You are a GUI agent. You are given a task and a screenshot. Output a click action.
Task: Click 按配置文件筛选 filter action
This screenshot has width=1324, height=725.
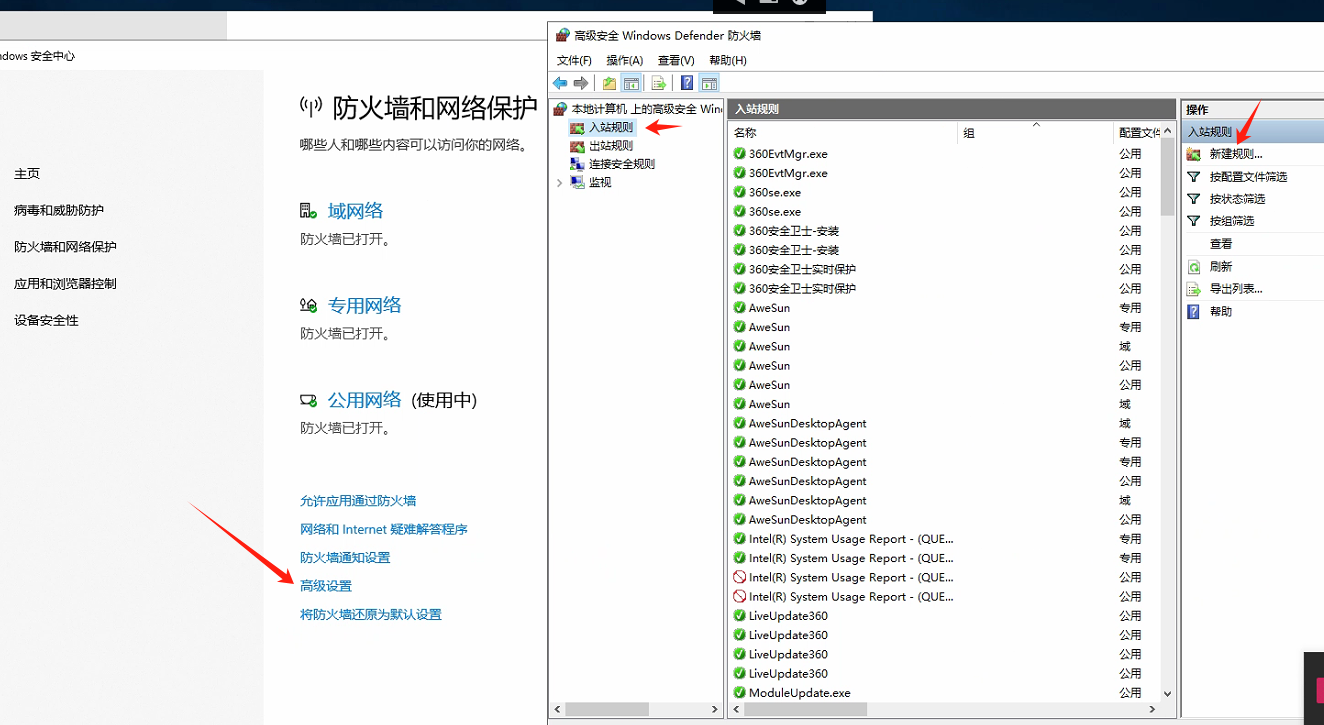tap(1248, 177)
